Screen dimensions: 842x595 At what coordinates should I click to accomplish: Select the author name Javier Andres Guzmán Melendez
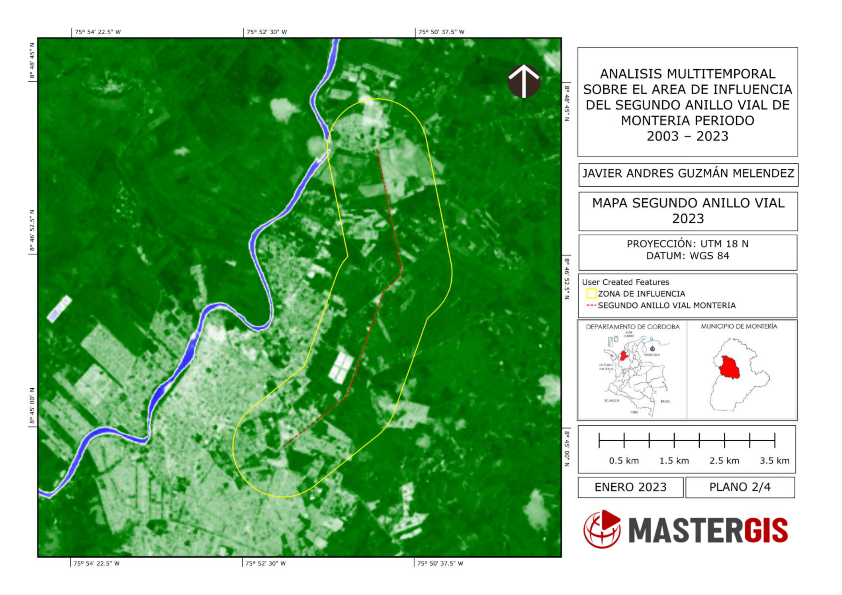pyautogui.click(x=687, y=173)
